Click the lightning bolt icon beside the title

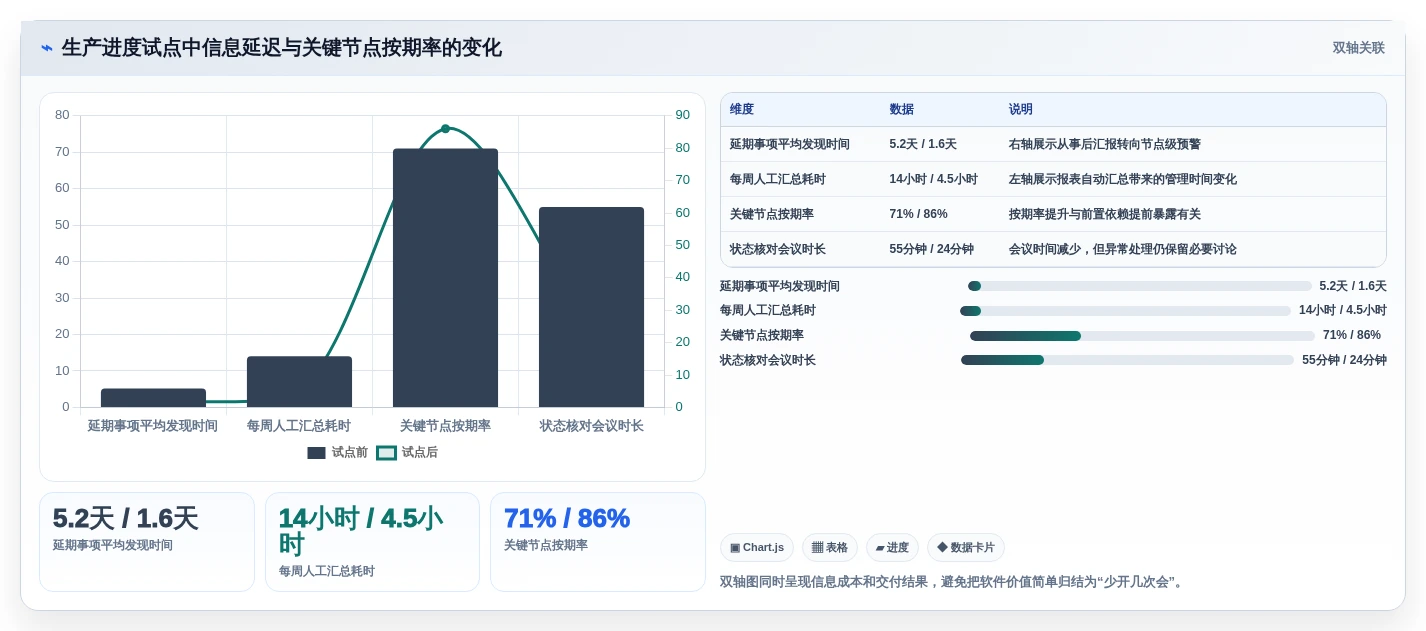click(x=47, y=48)
